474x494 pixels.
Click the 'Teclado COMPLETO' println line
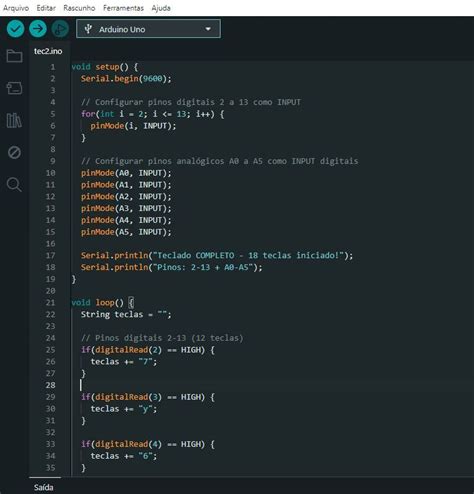(217, 256)
